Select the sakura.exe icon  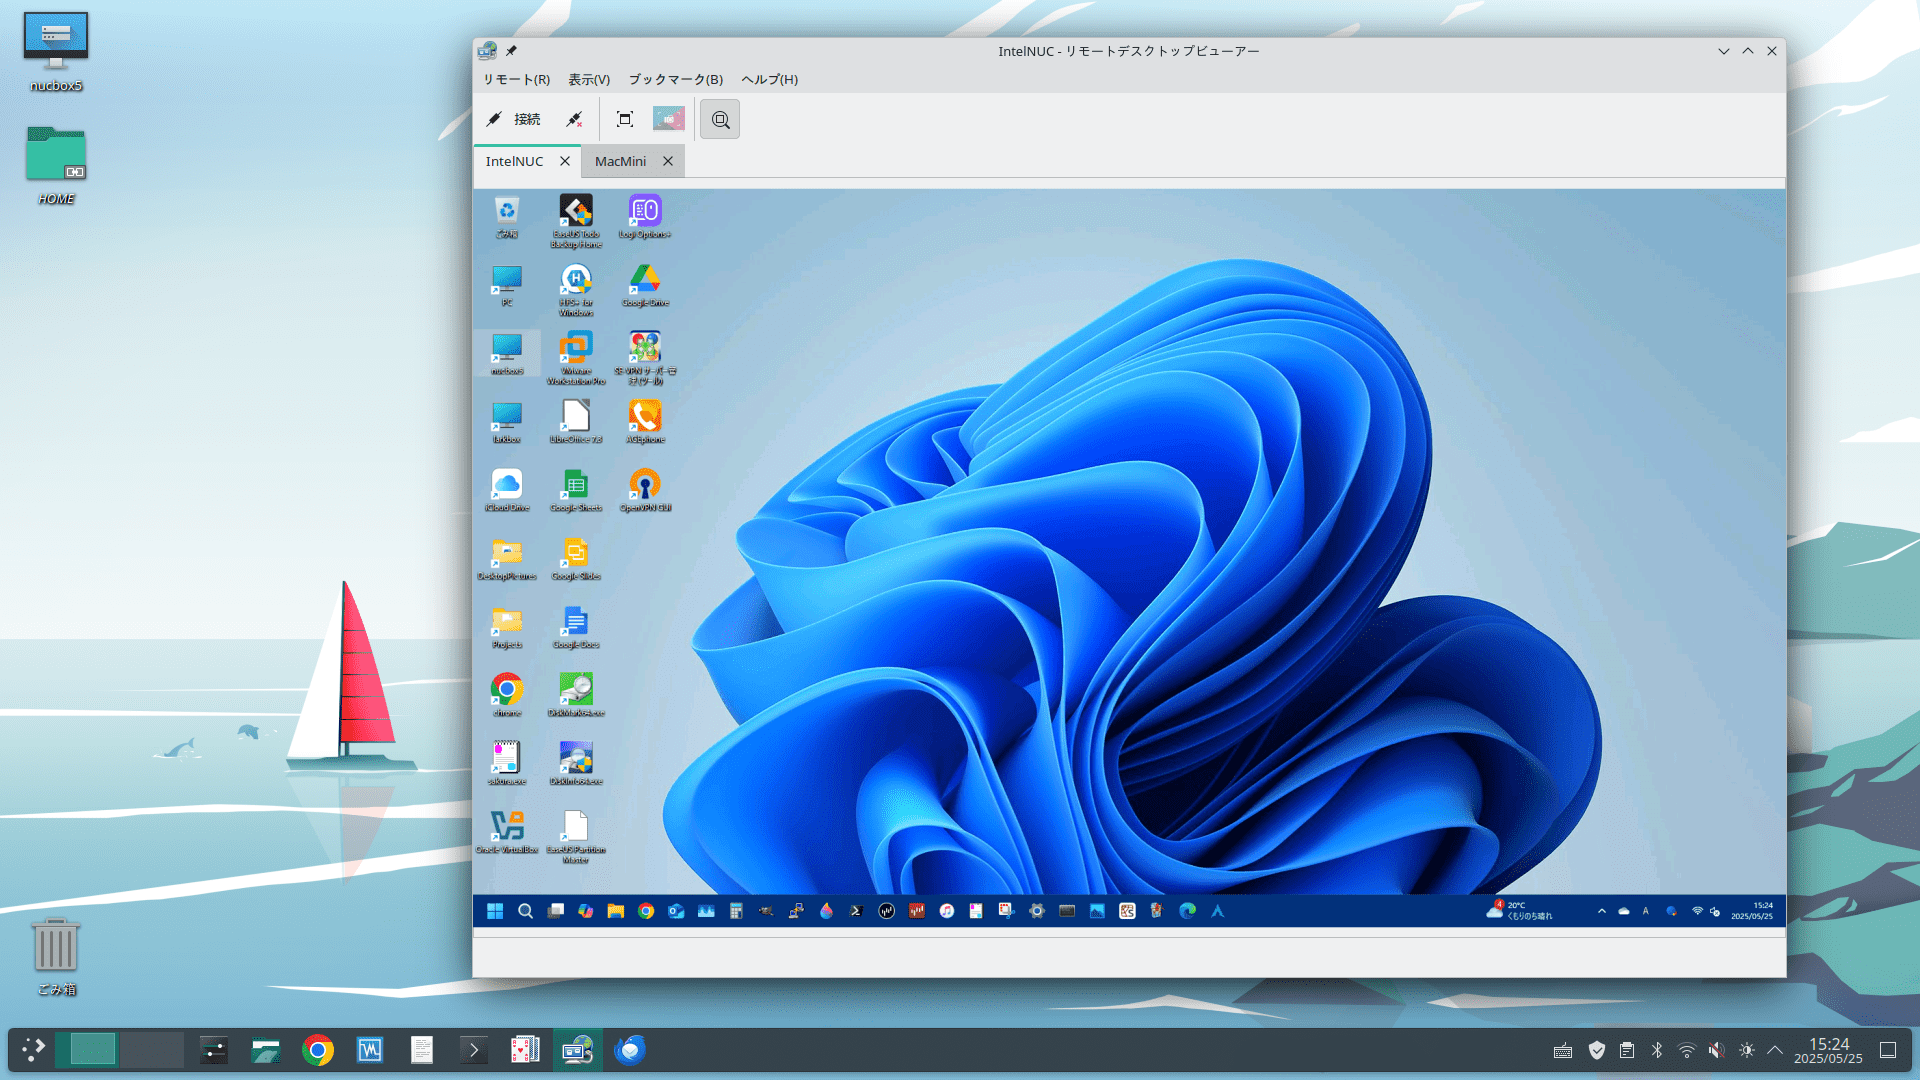point(507,764)
